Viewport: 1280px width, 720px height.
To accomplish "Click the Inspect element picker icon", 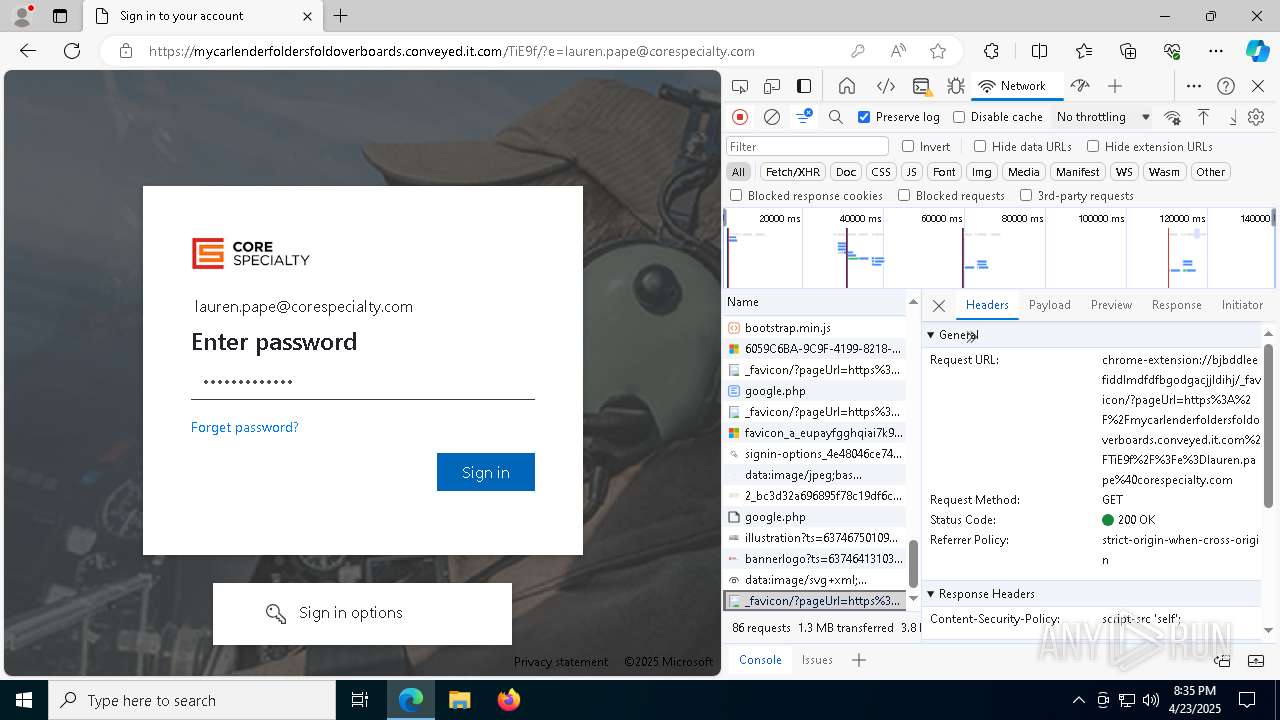I will (740, 86).
